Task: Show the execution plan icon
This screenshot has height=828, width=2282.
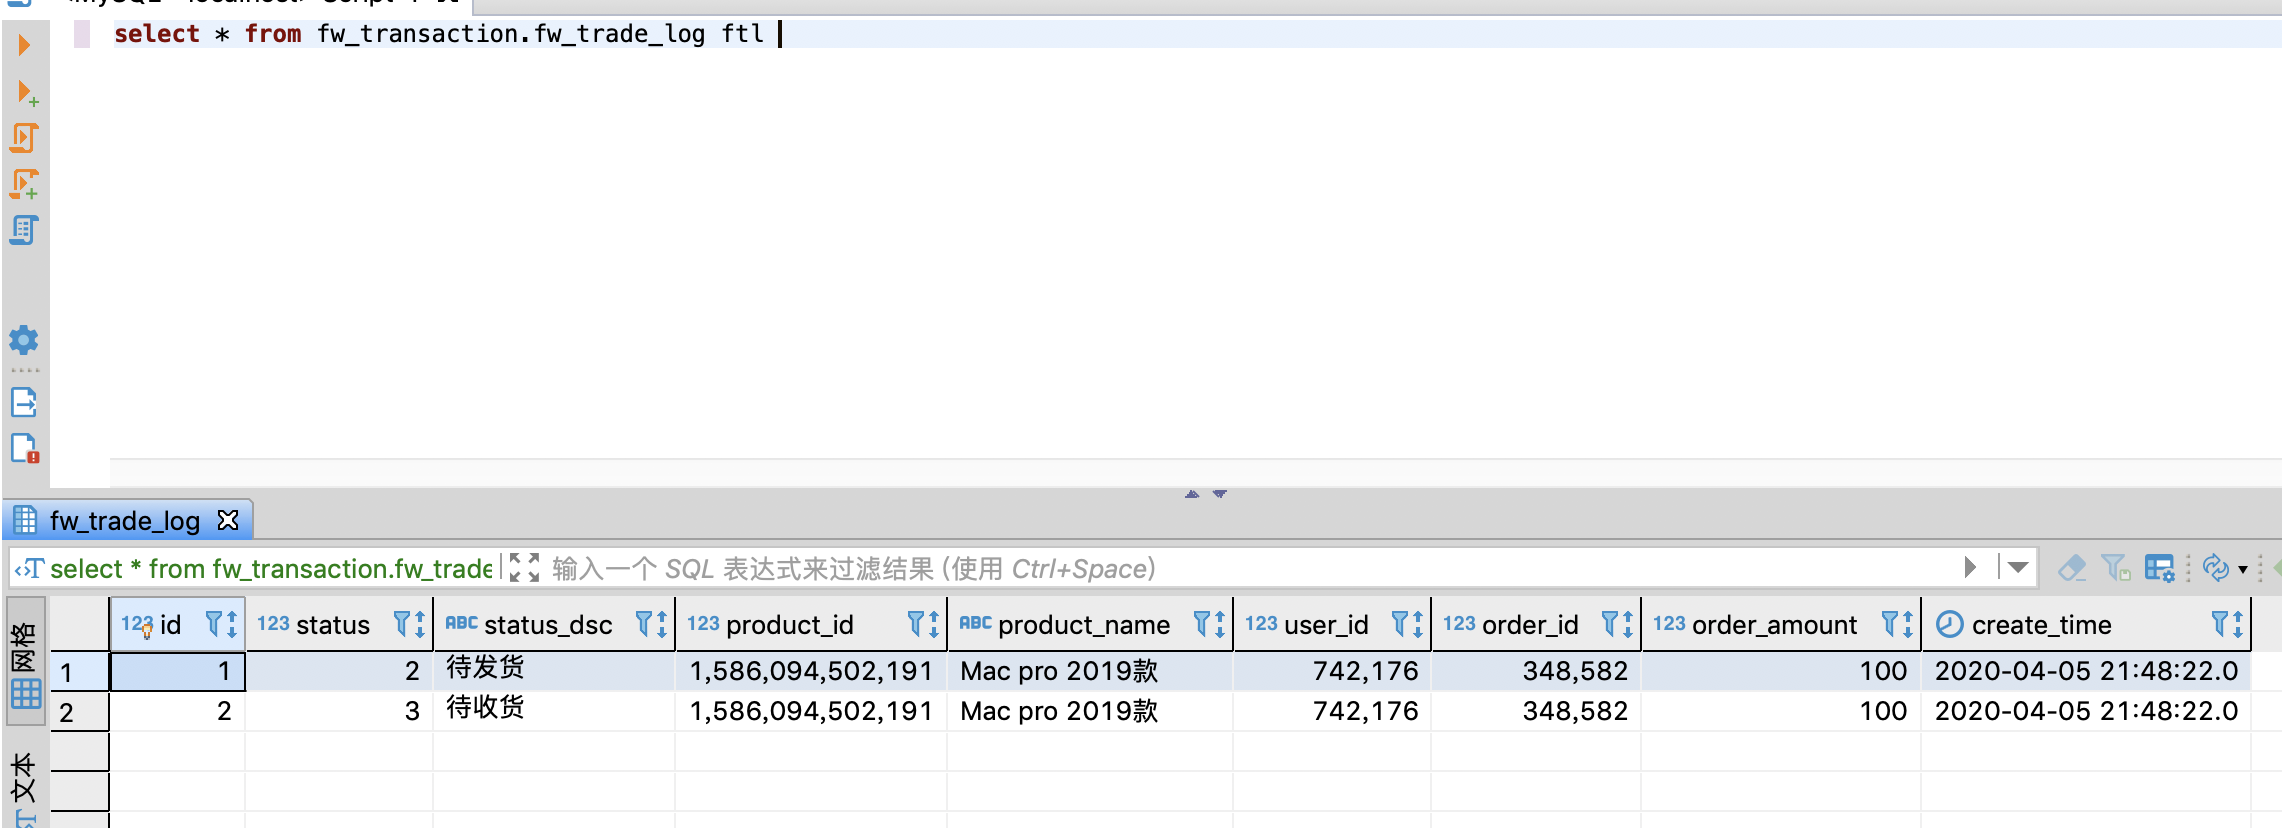Action: coord(24,230)
